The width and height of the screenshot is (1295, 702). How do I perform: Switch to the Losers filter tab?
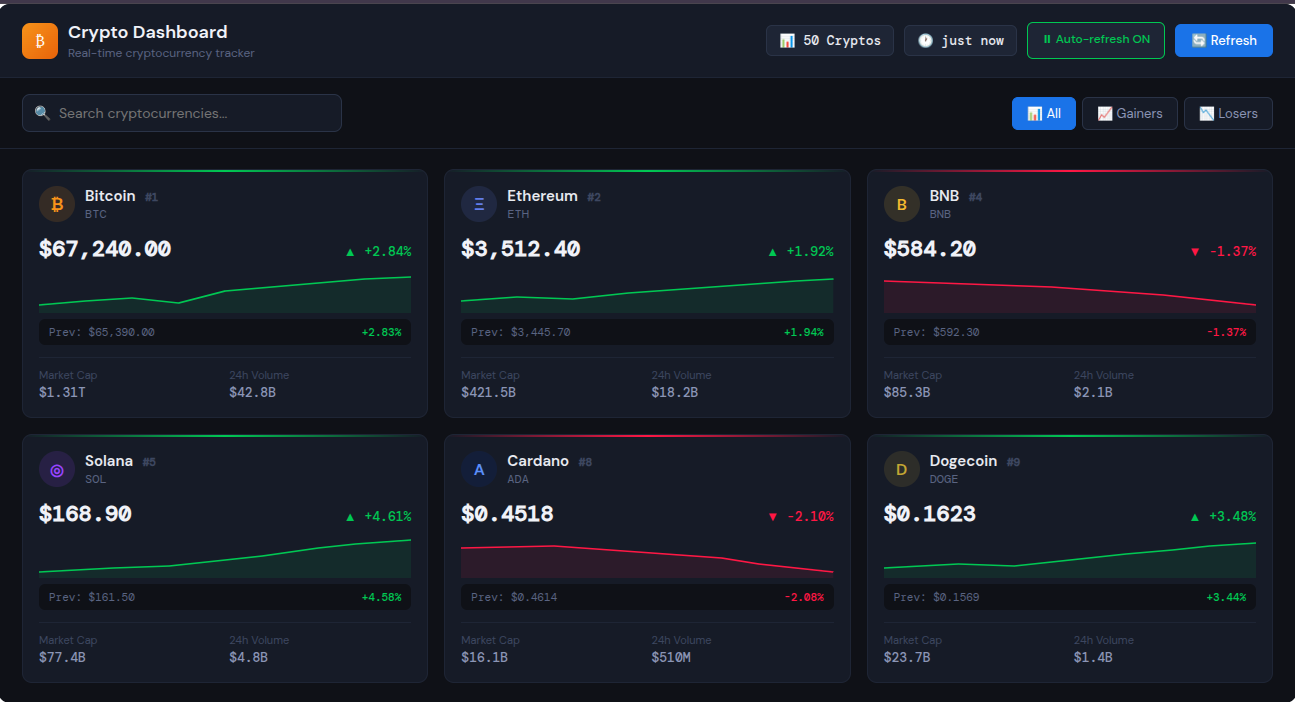point(1228,113)
